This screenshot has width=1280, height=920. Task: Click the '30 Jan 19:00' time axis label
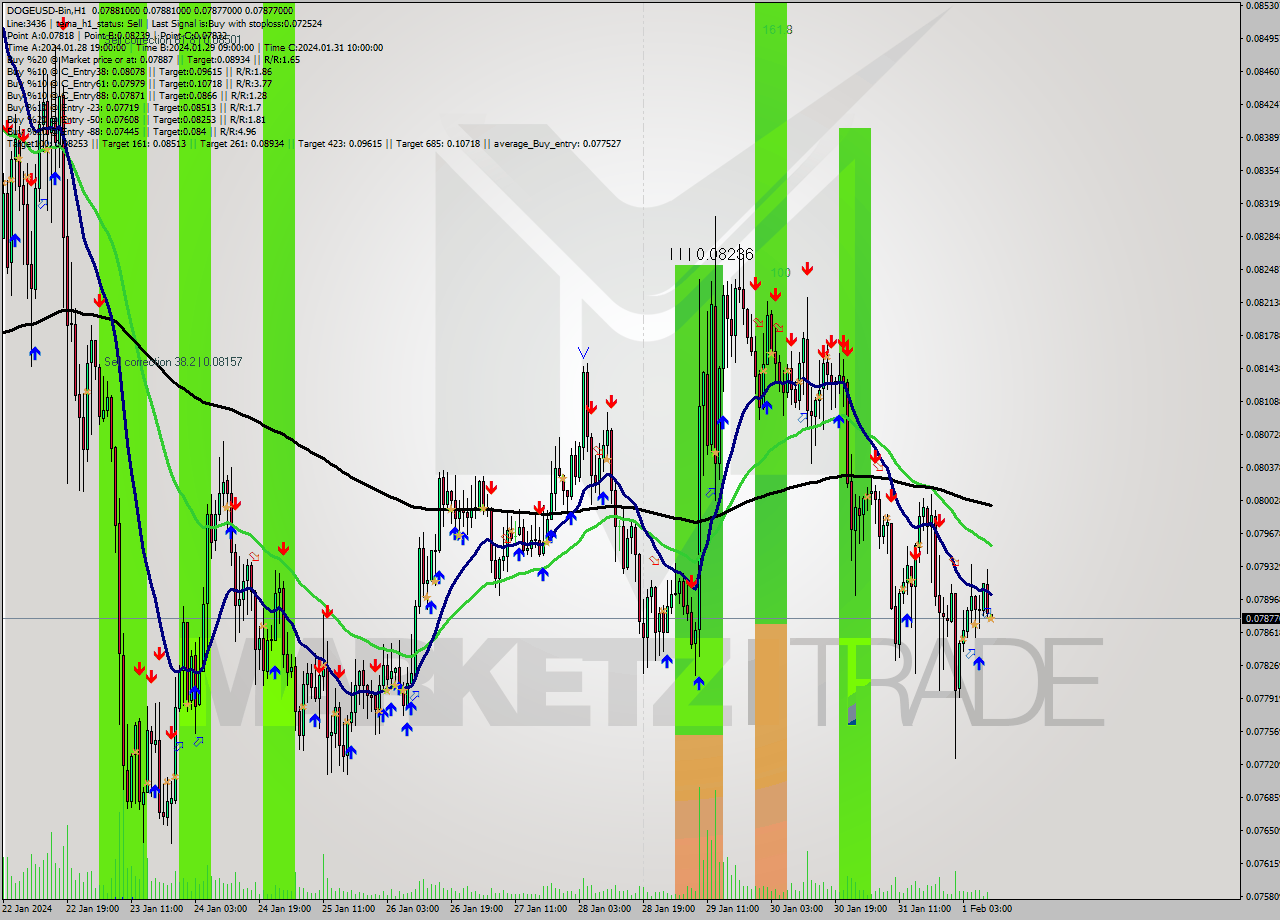click(860, 909)
